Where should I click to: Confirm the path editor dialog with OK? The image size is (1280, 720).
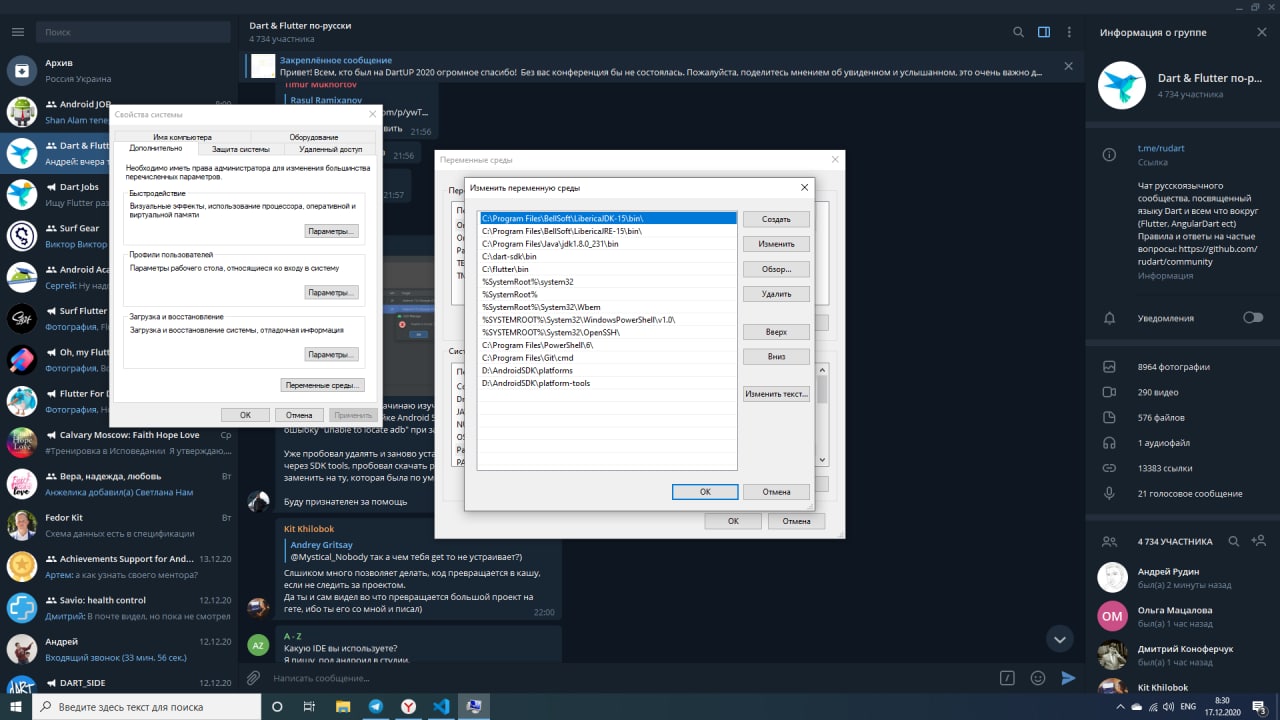[x=705, y=492]
